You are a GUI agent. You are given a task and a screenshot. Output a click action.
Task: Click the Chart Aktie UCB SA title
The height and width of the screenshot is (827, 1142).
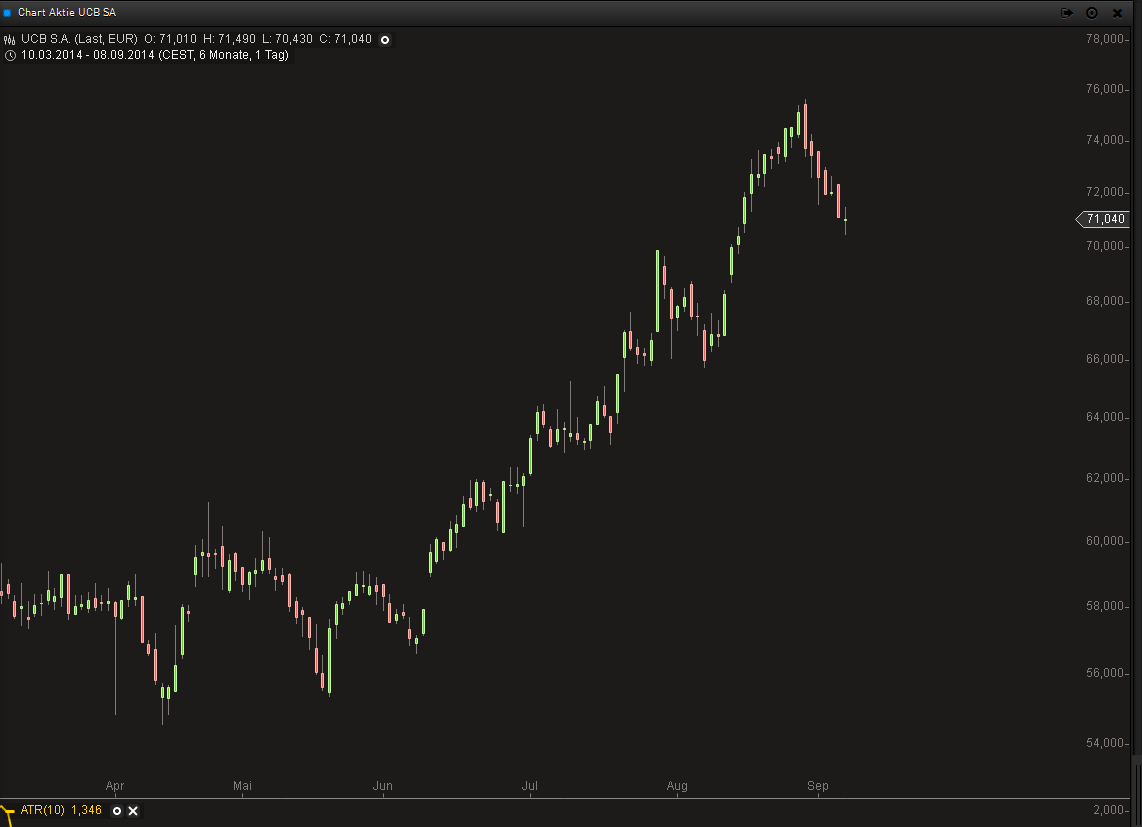(x=67, y=13)
